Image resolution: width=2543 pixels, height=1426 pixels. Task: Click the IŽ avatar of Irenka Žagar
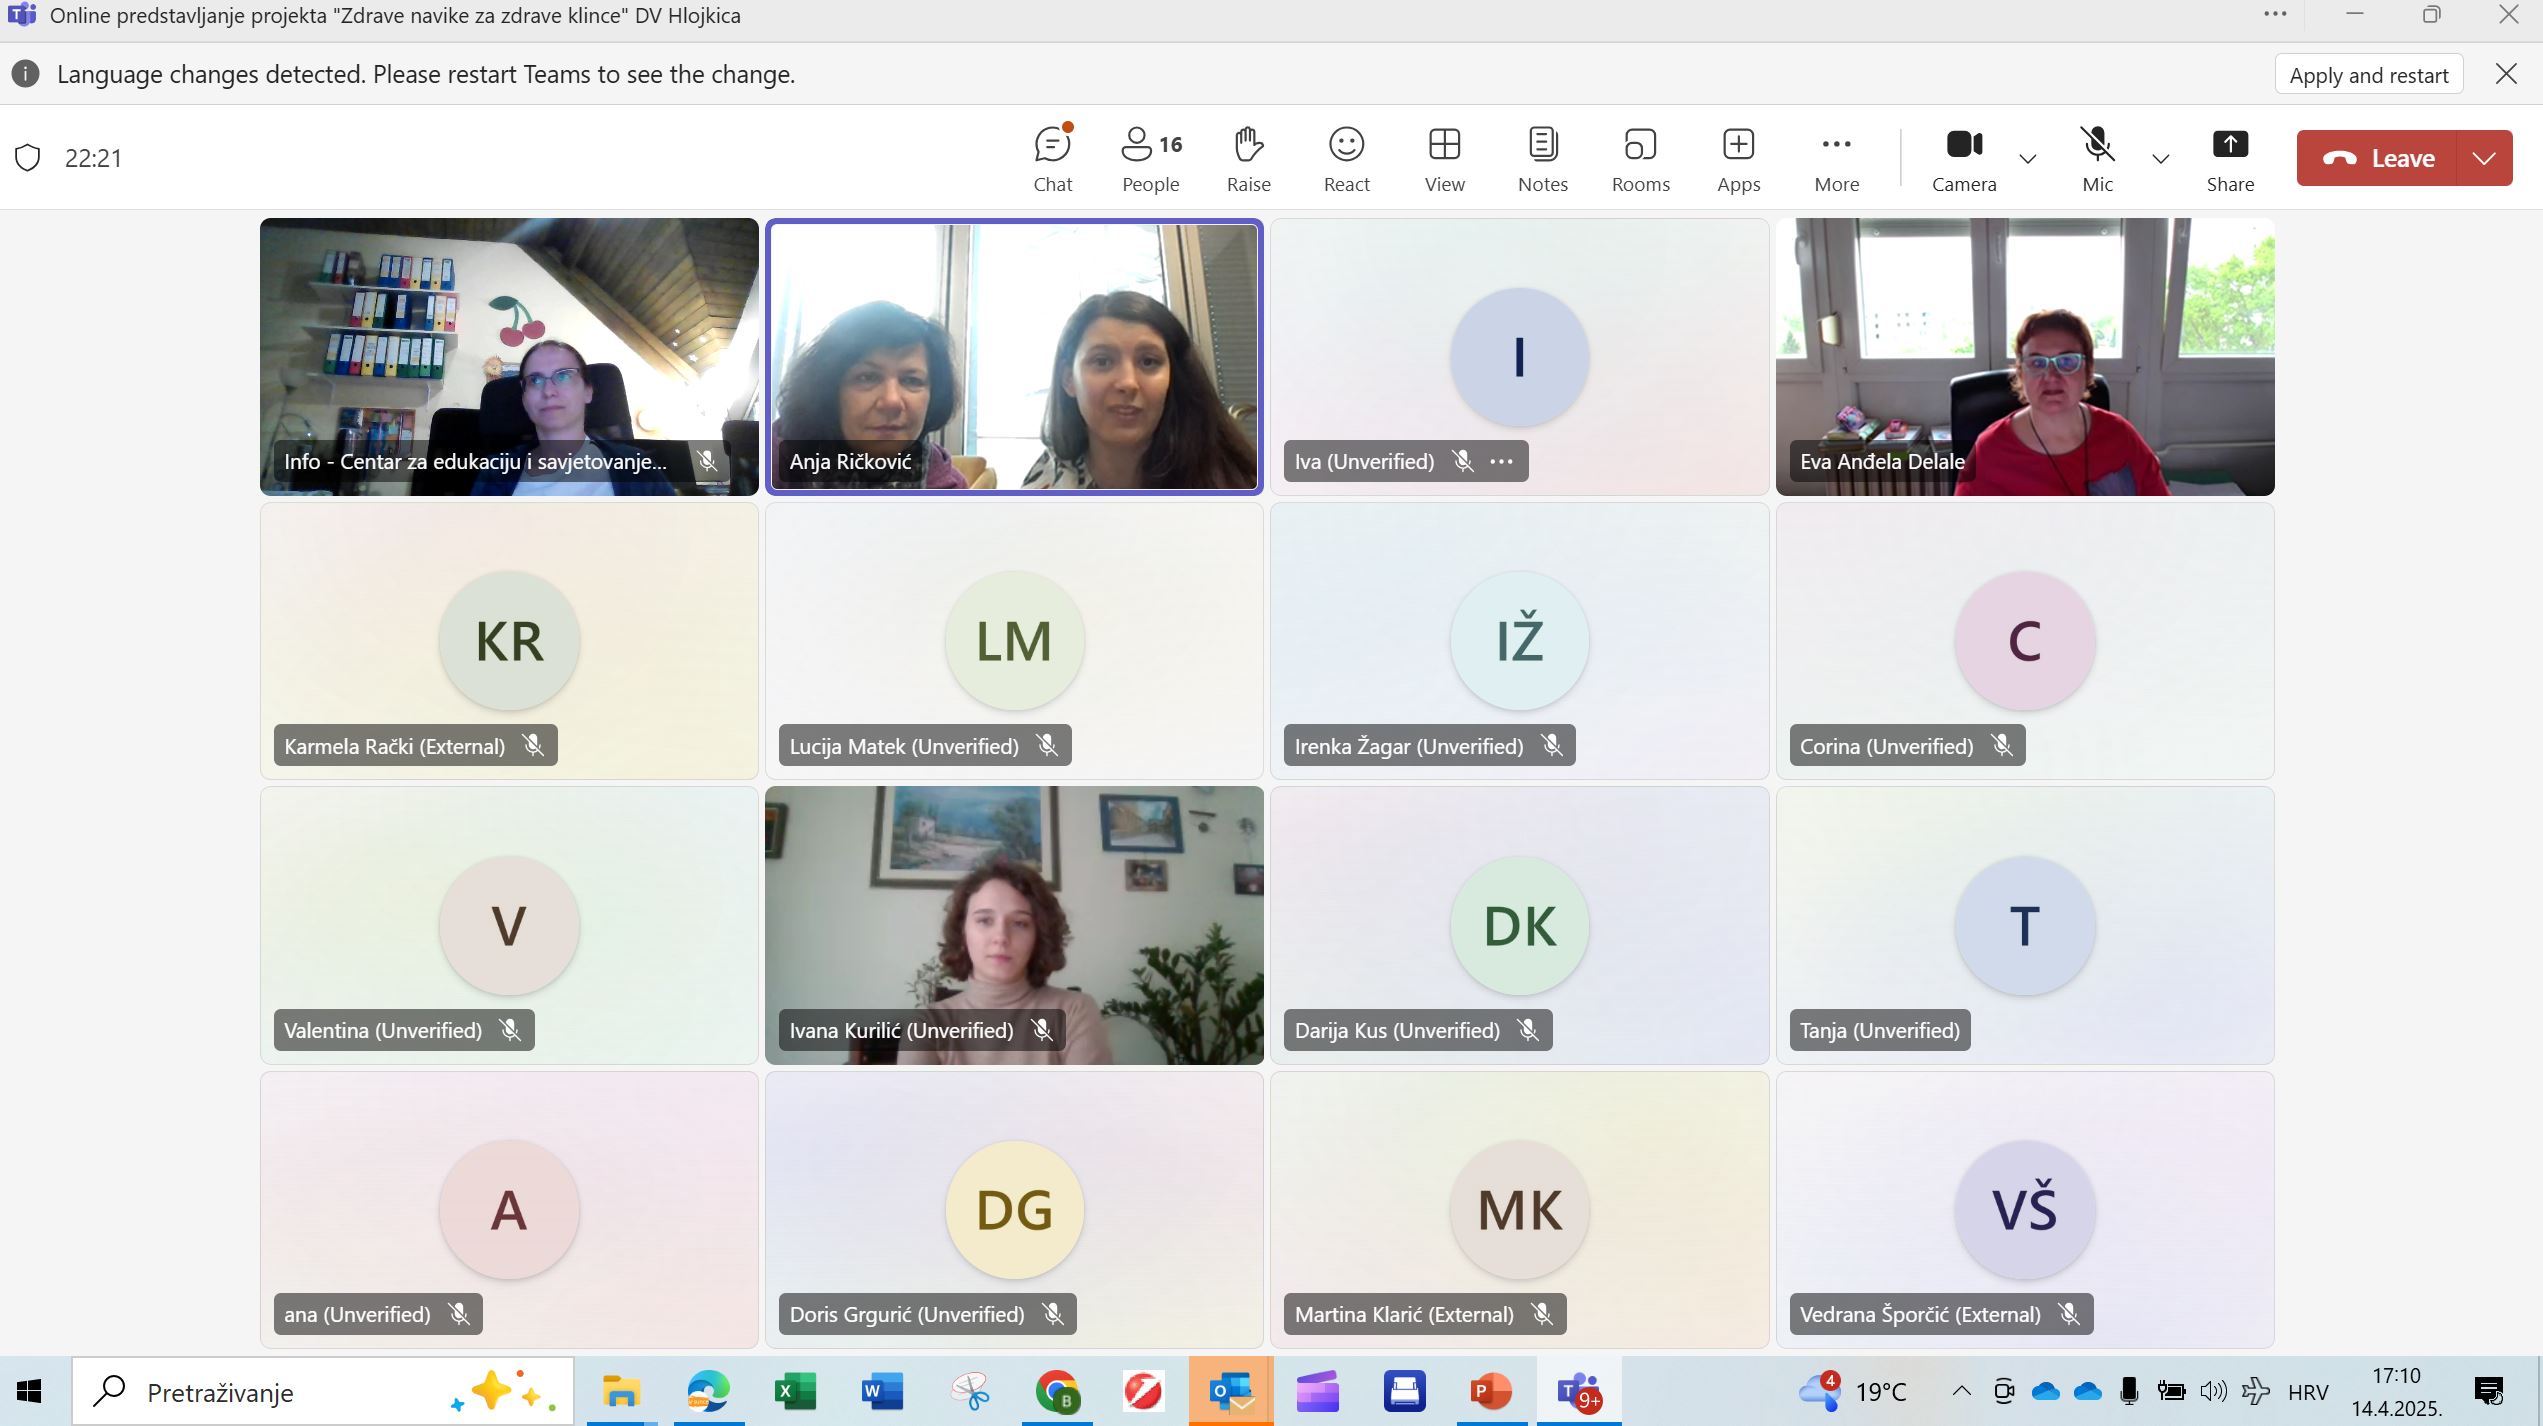(x=1519, y=641)
